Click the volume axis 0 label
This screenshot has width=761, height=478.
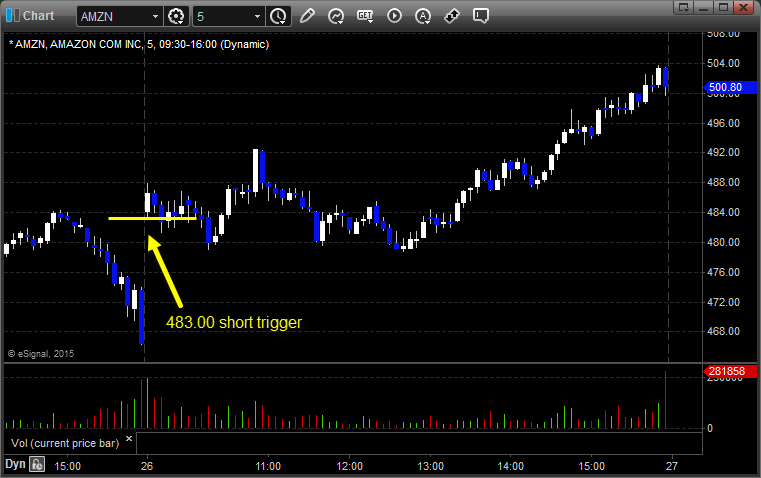(710, 429)
